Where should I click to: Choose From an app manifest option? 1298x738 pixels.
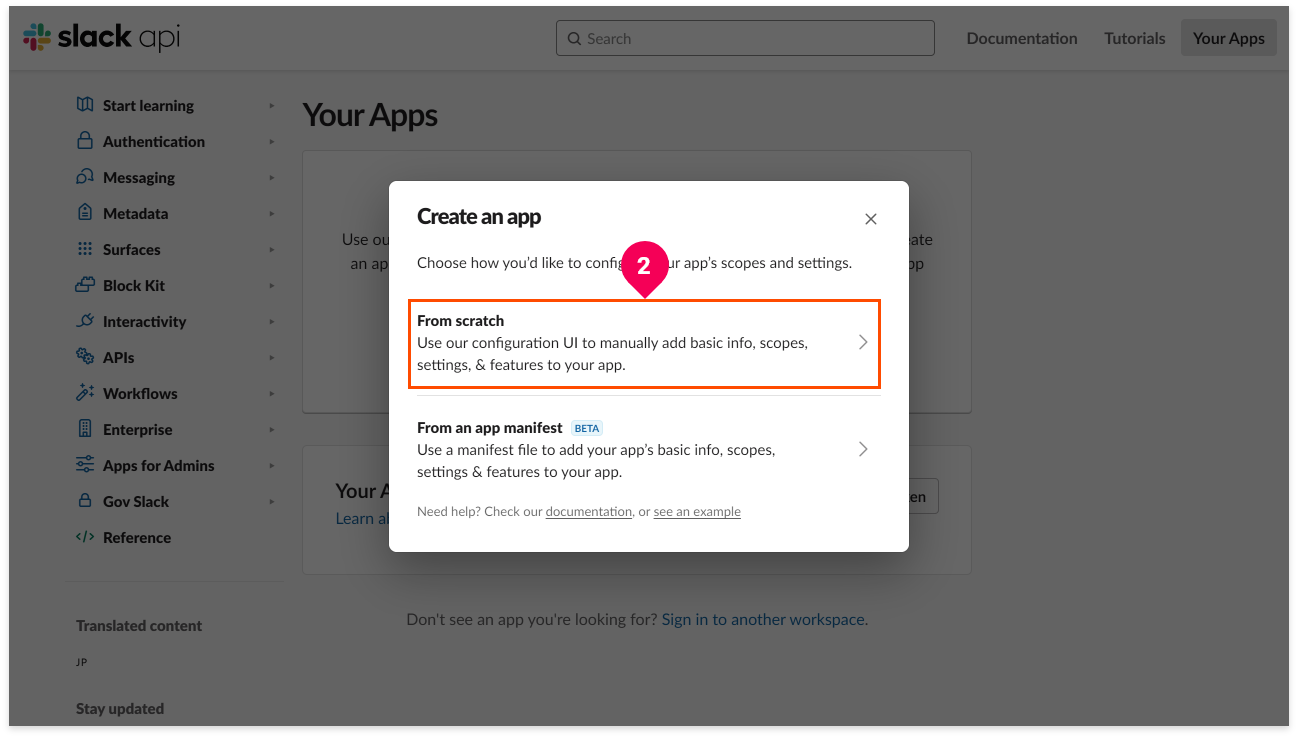coord(644,450)
